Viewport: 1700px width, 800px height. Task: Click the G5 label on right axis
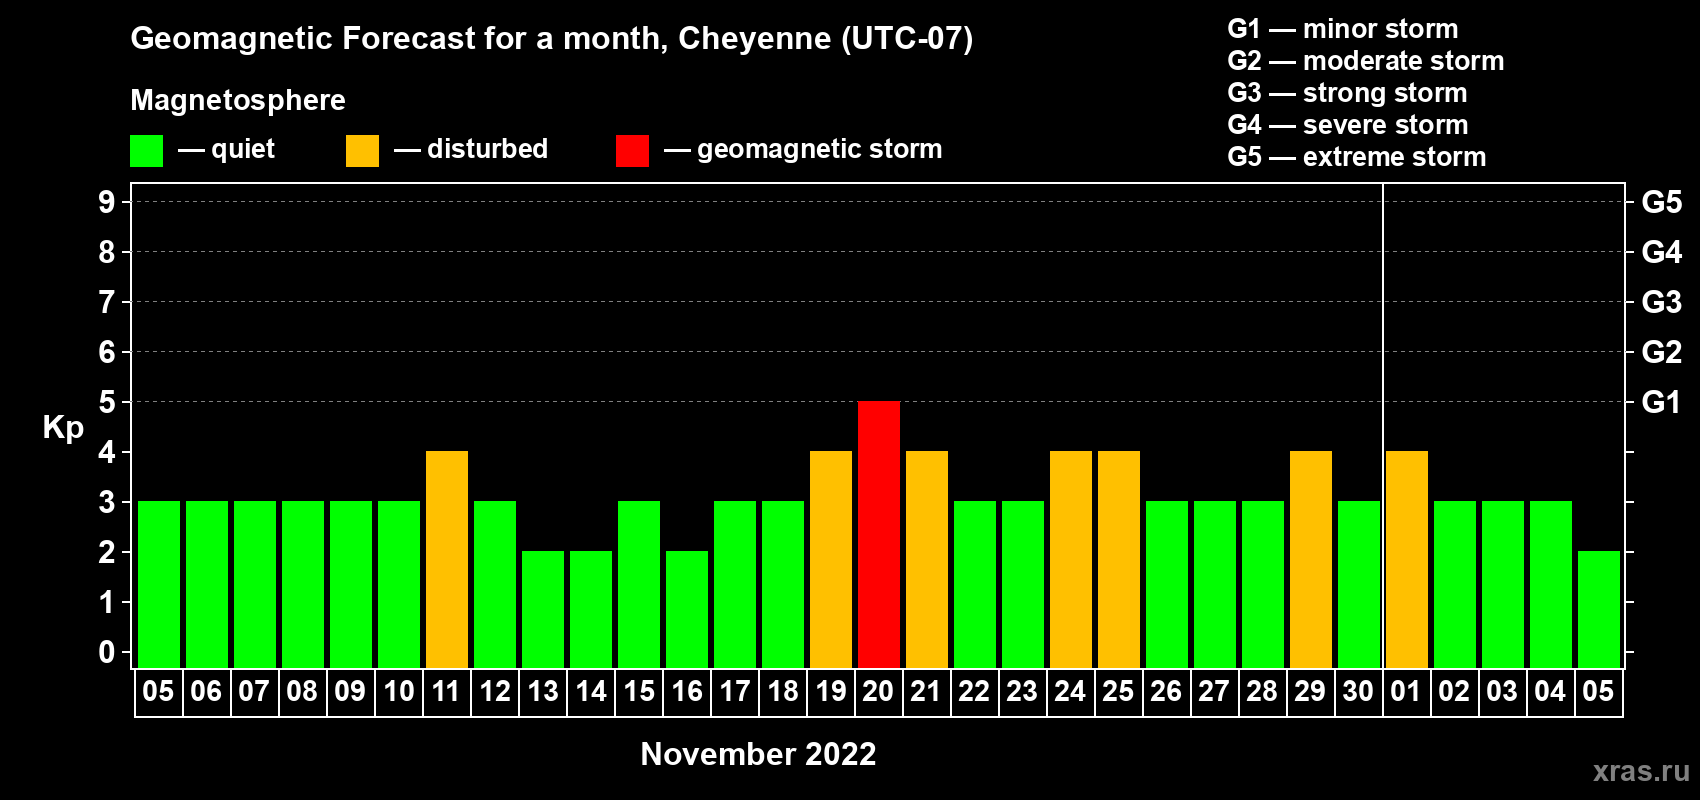click(1662, 202)
